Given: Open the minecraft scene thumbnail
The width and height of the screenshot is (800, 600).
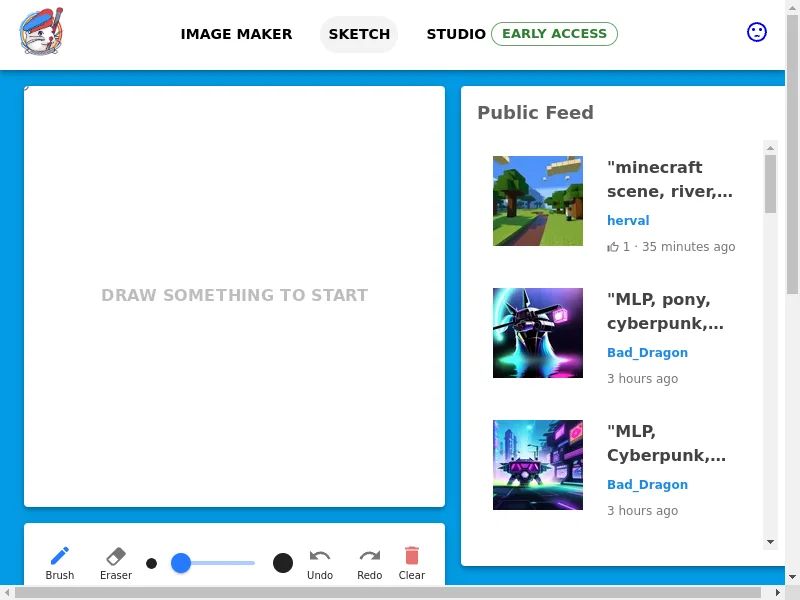Looking at the screenshot, I should tap(538, 201).
